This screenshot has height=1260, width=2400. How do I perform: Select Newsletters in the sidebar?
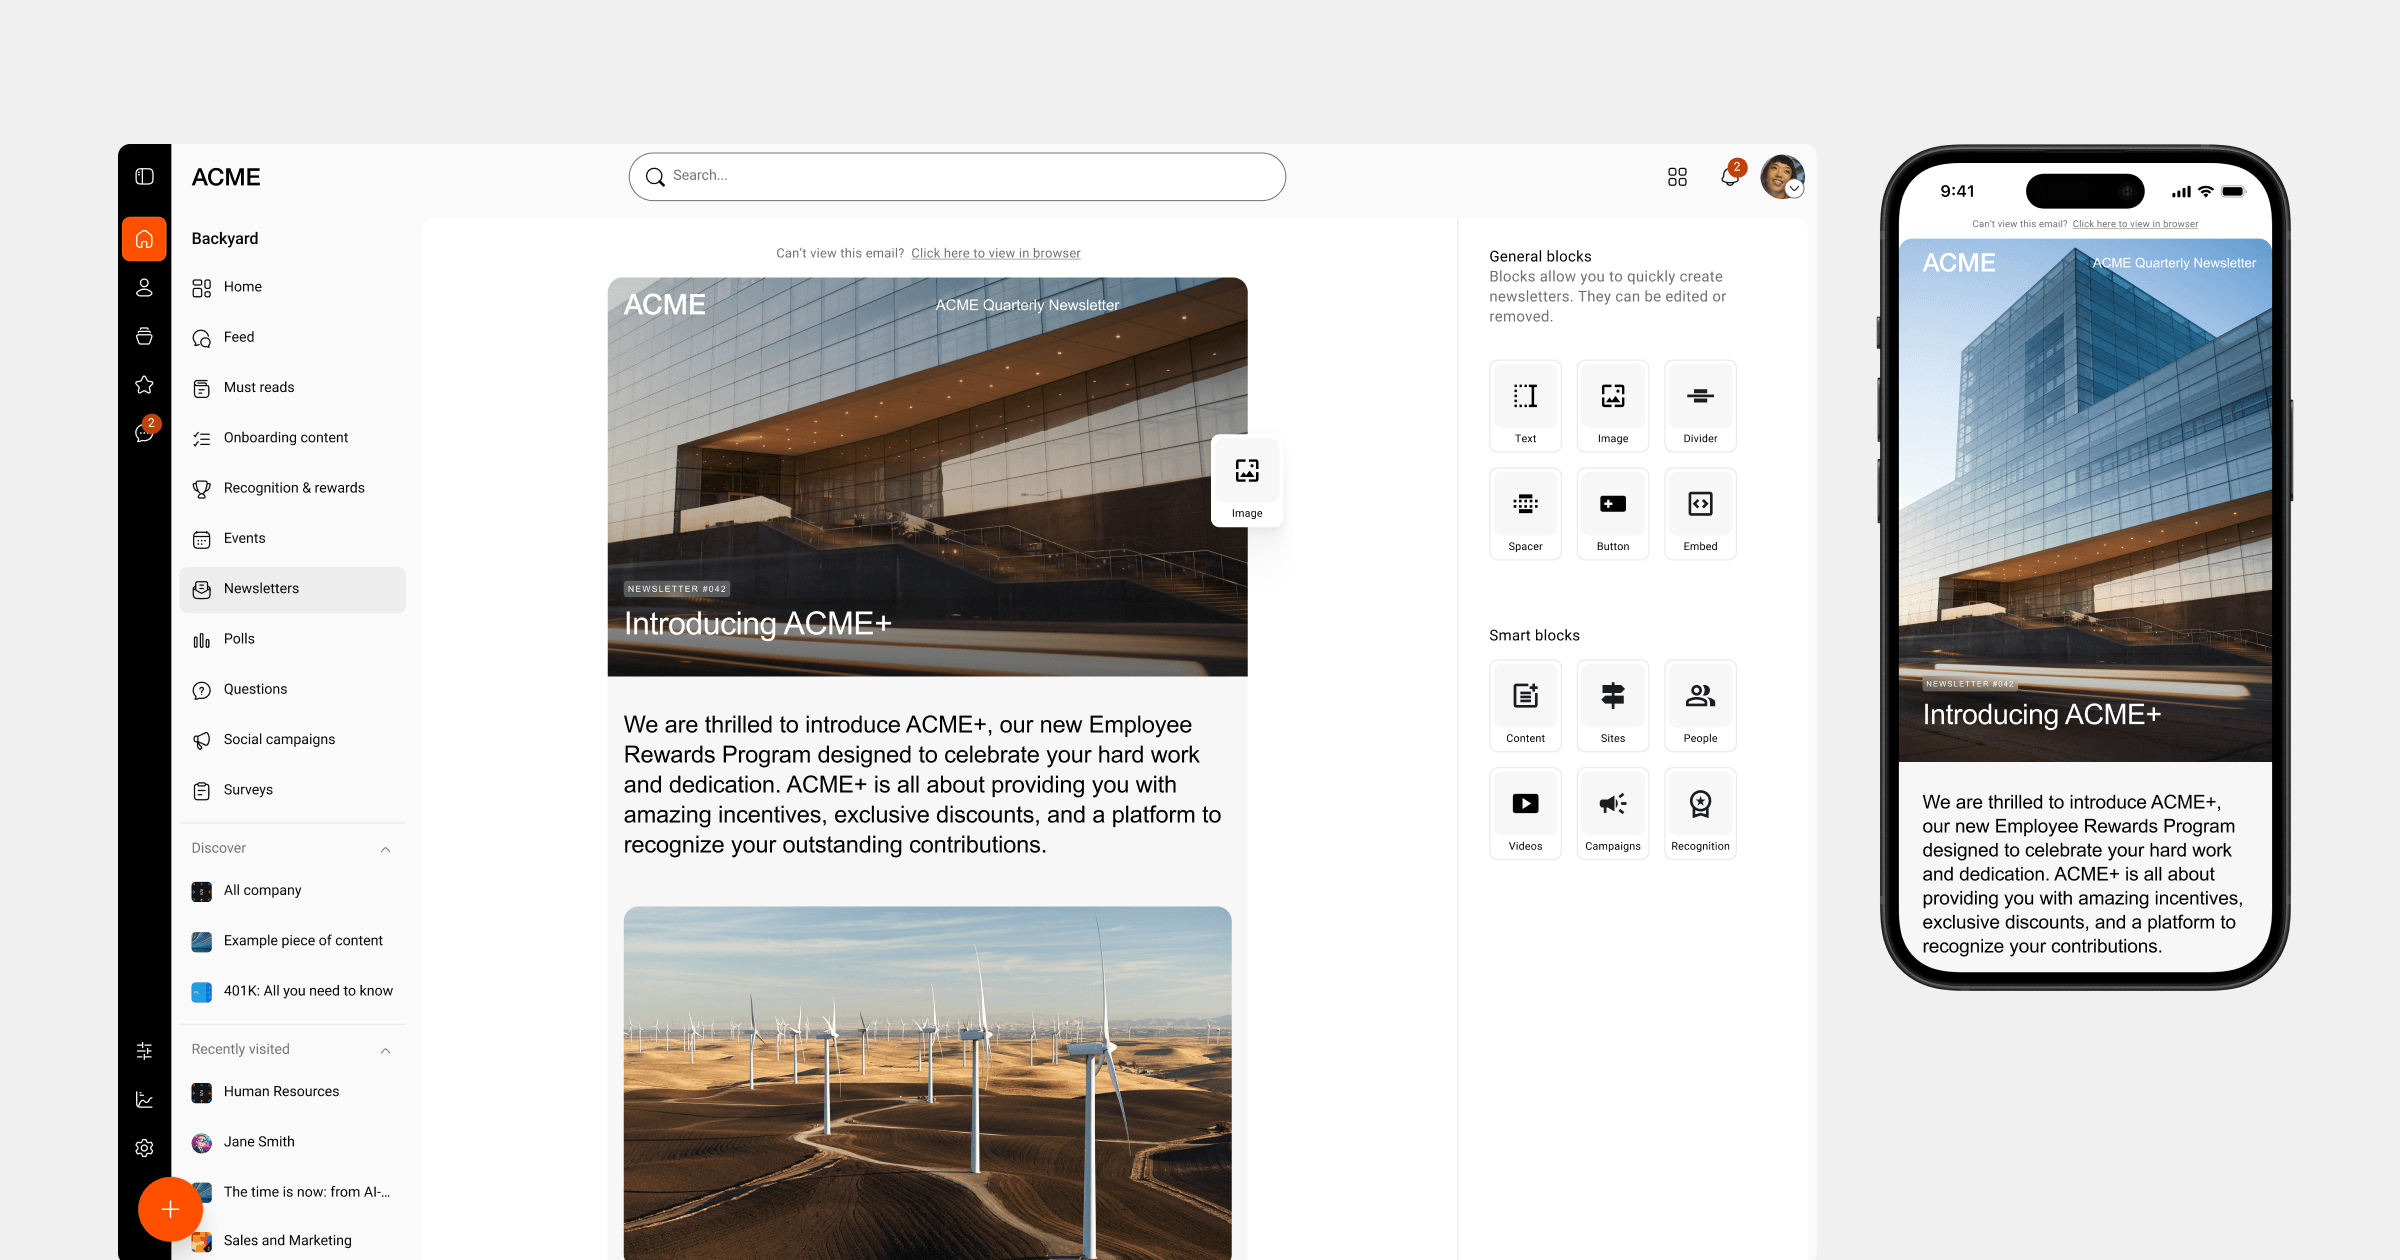tap(292, 589)
